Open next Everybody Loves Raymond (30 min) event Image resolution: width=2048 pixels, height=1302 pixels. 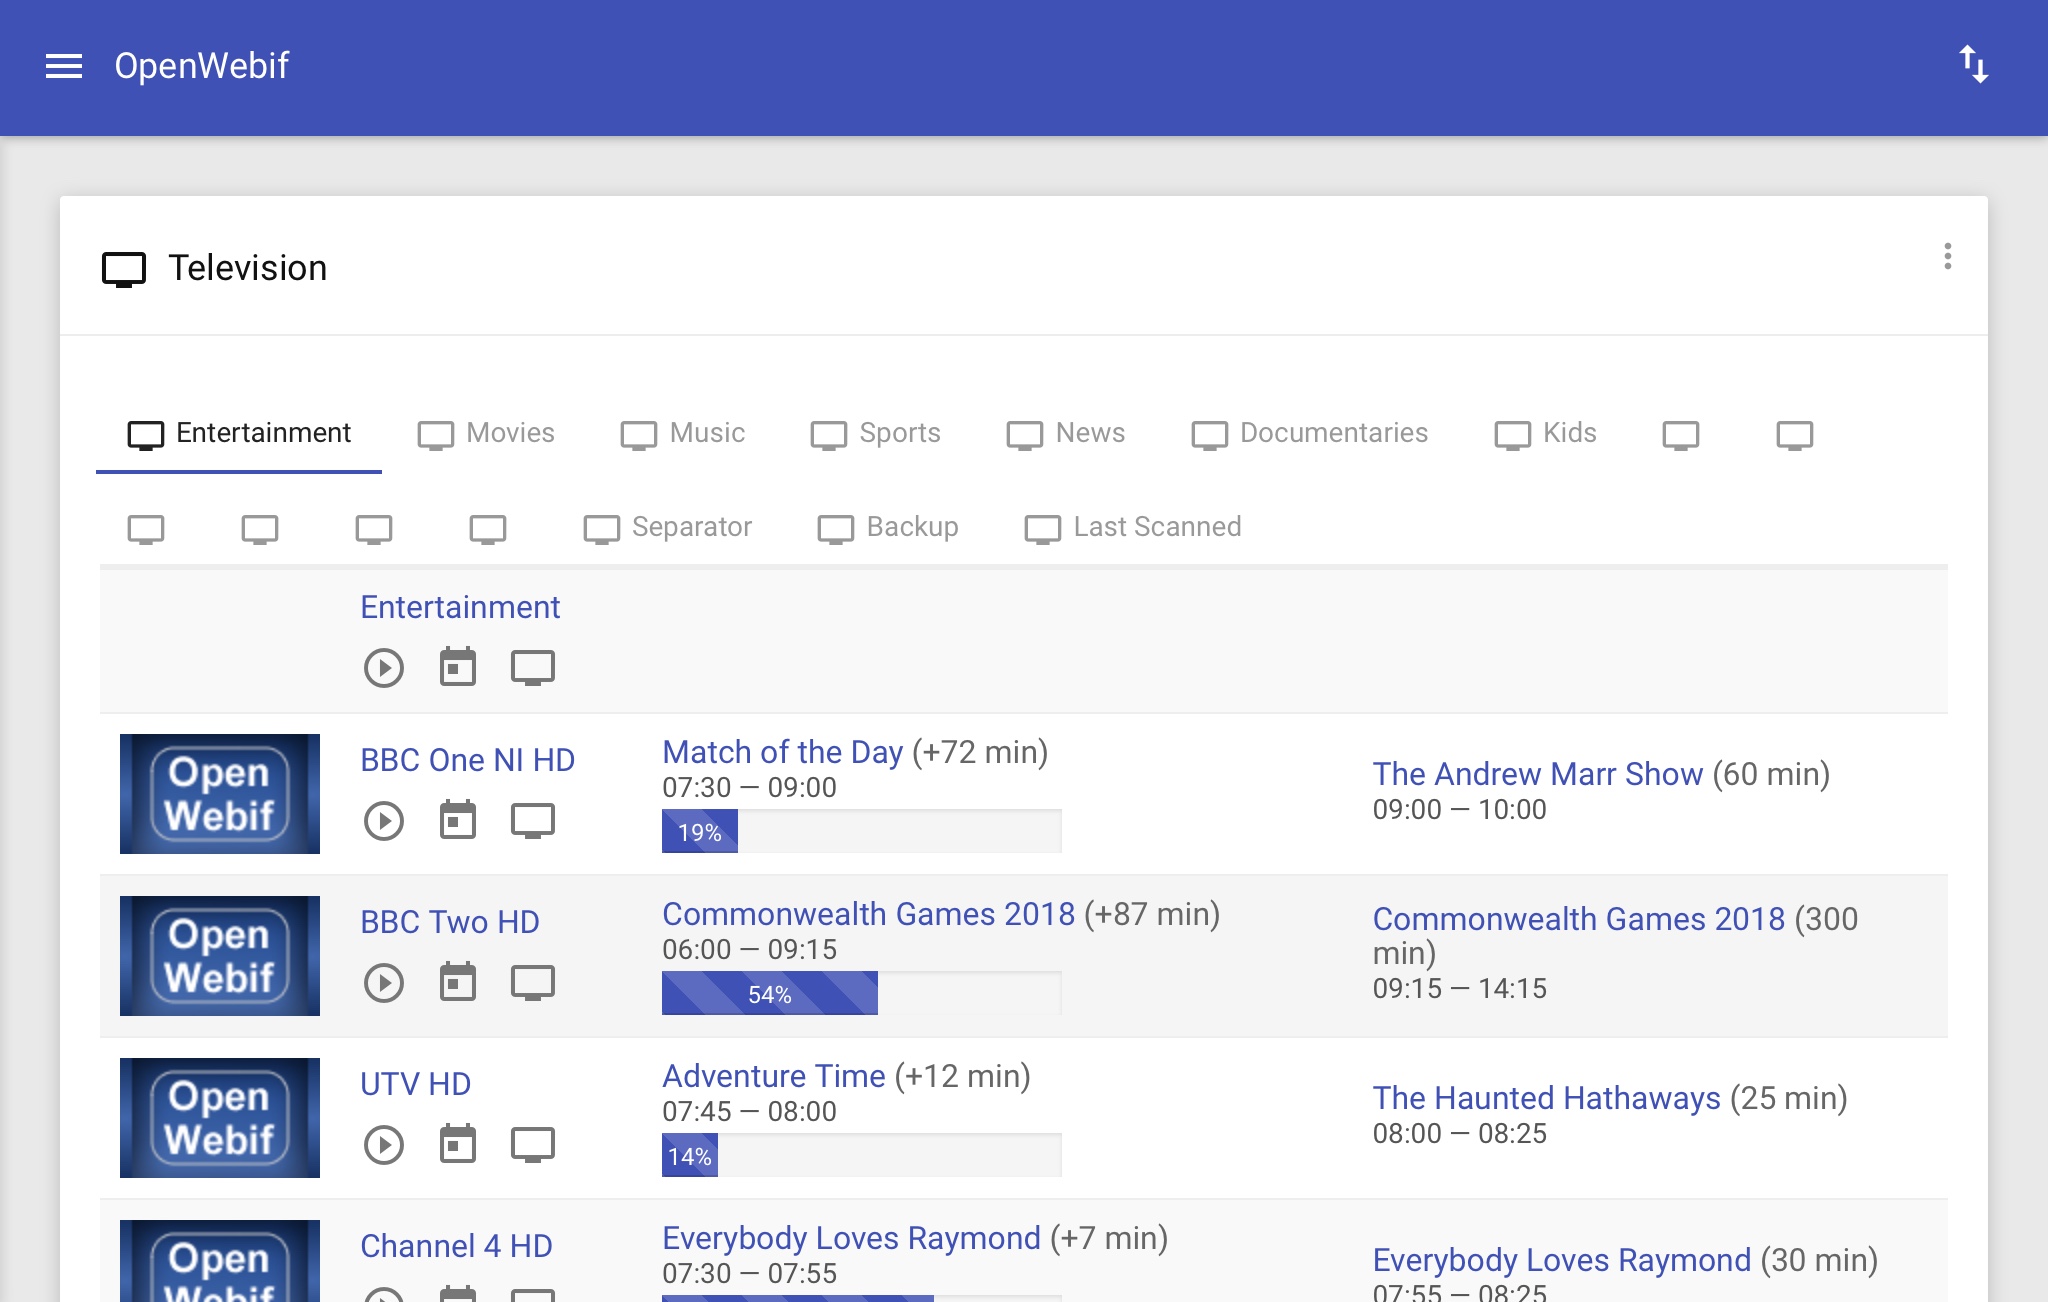[x=1561, y=1260]
